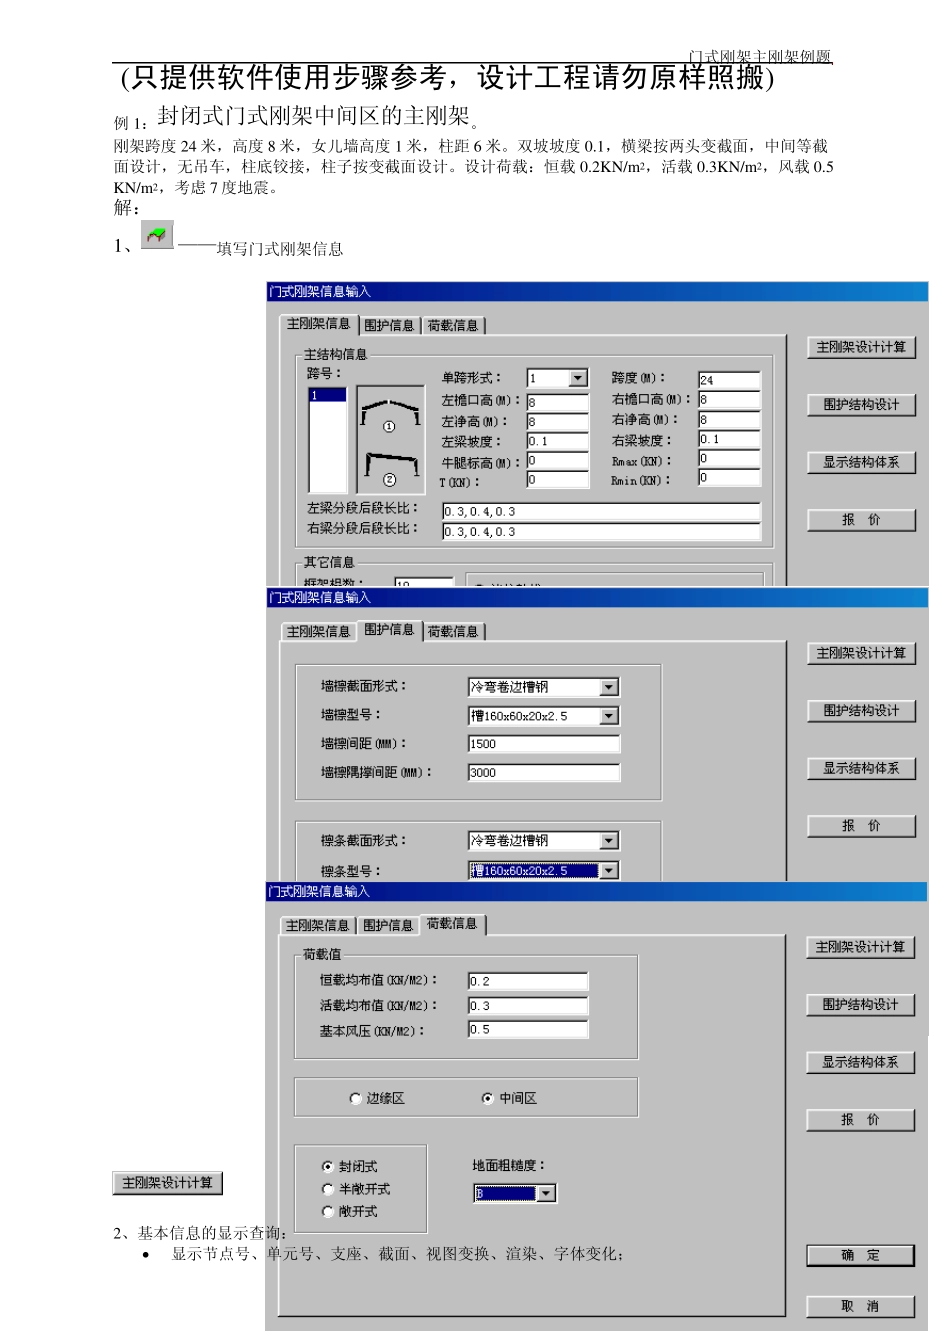The width and height of the screenshot is (950, 1344).
Task: Click the 右梁分段后段长比 input field
Action: click(601, 532)
